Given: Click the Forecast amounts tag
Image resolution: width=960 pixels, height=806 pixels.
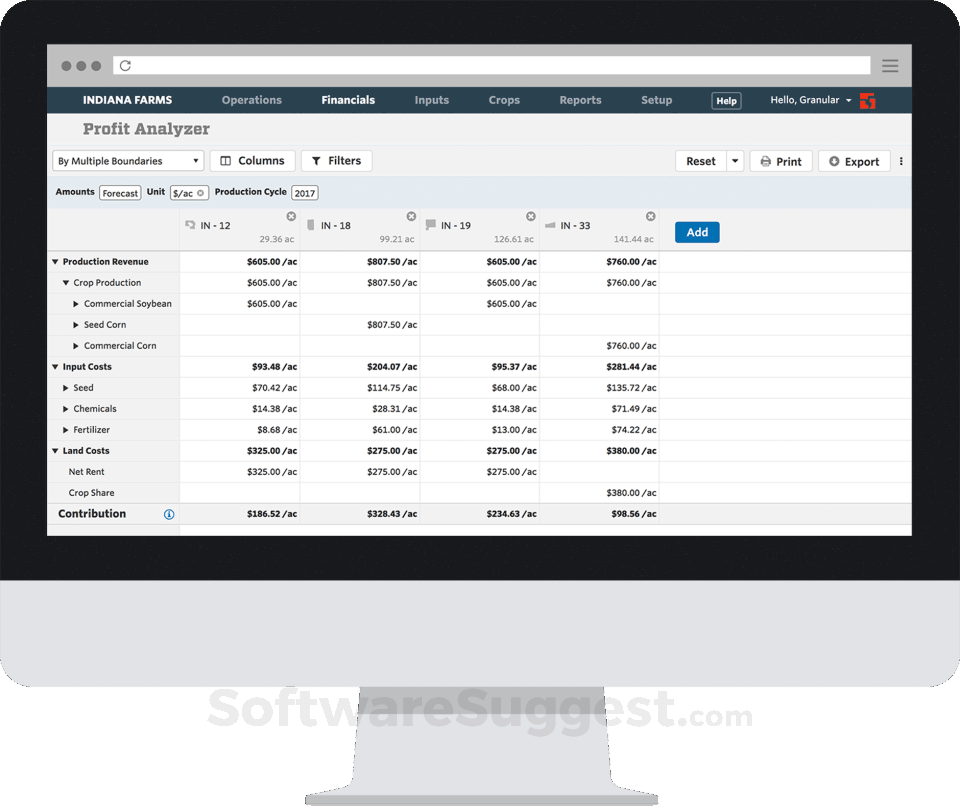Looking at the screenshot, I should point(120,193).
